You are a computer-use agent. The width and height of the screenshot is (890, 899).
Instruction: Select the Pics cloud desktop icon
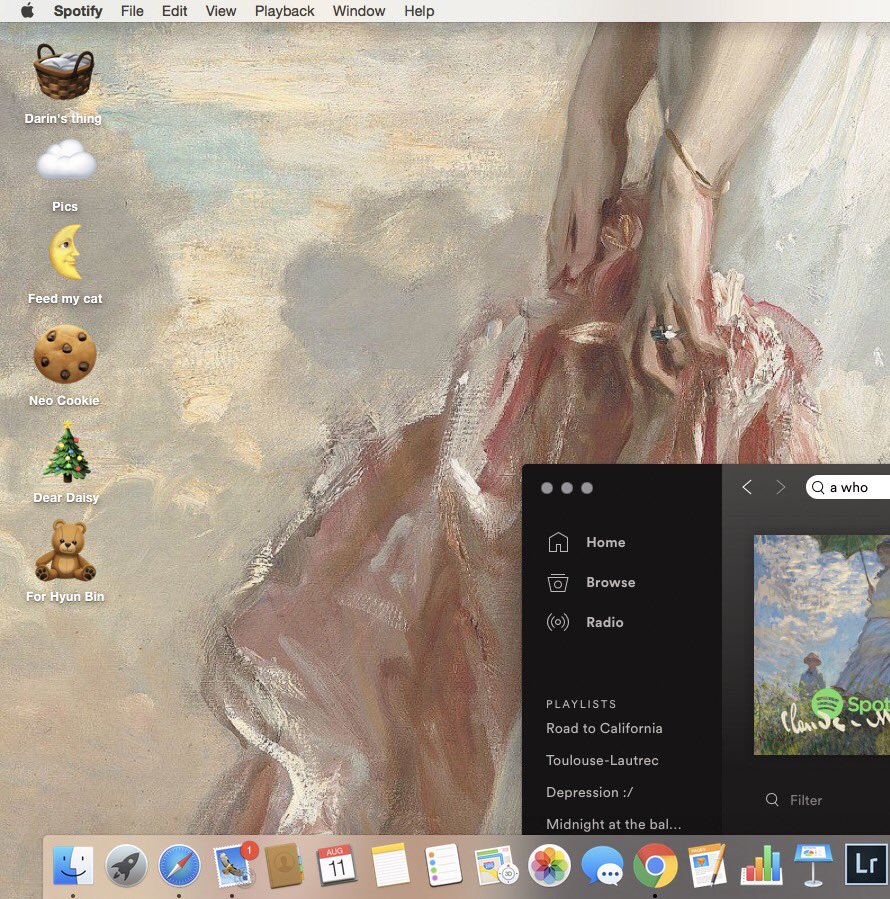[x=66, y=160]
